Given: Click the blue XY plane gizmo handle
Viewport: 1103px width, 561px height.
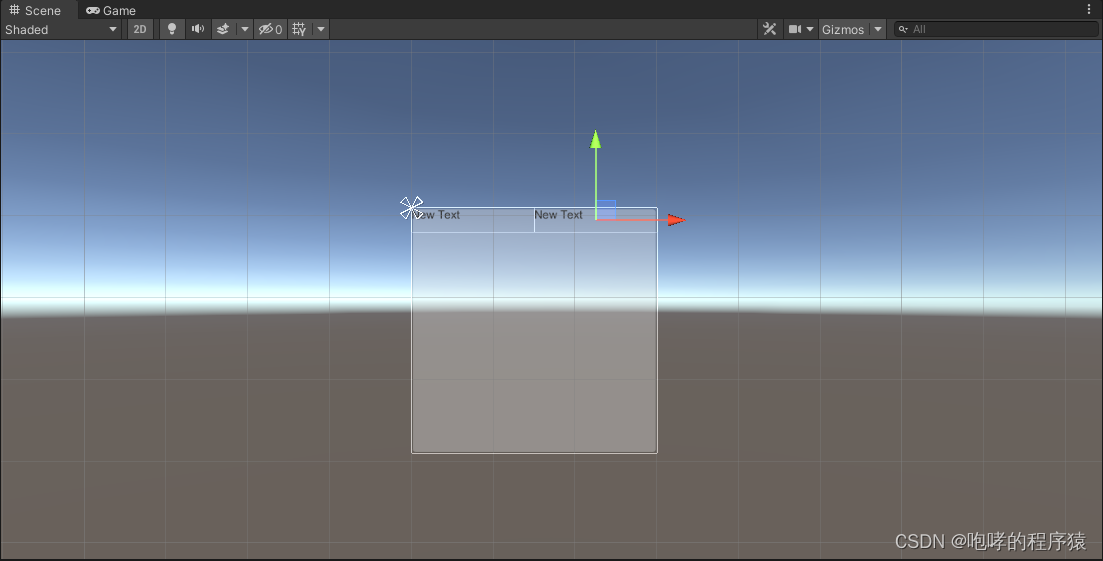Looking at the screenshot, I should tap(606, 209).
